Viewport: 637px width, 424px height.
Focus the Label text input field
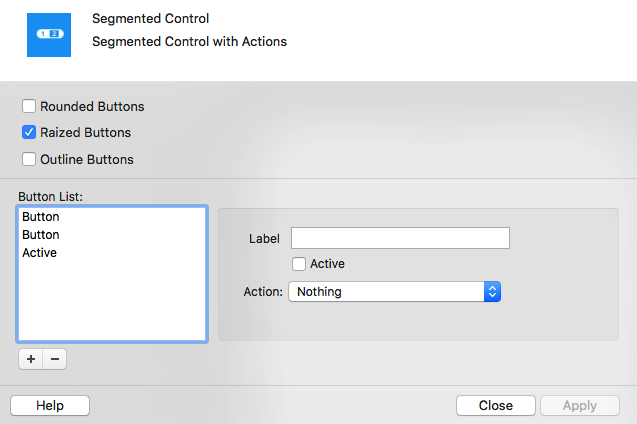click(x=400, y=238)
